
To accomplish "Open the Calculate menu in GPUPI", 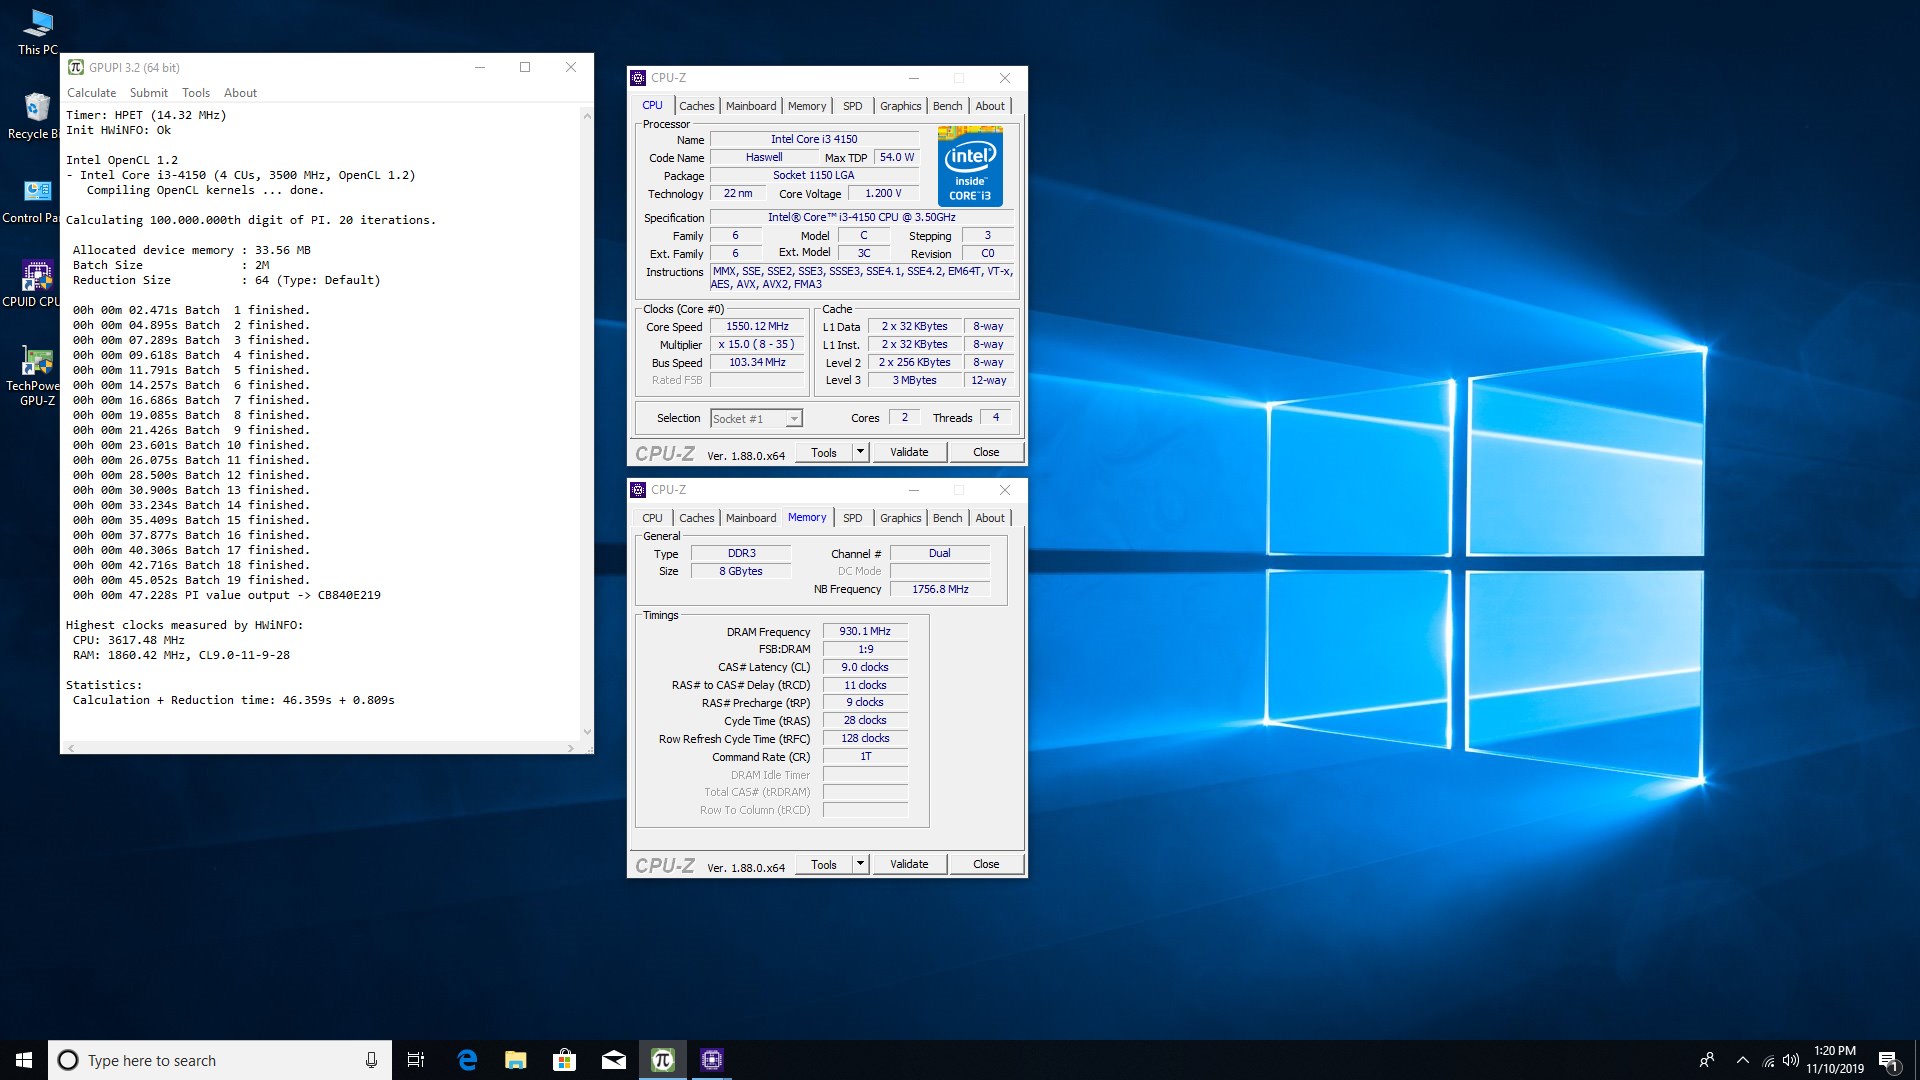I will point(91,93).
